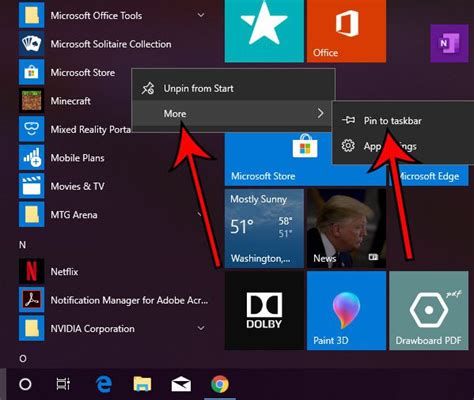
Task: Open the More submenu arrow
Action: click(320, 113)
